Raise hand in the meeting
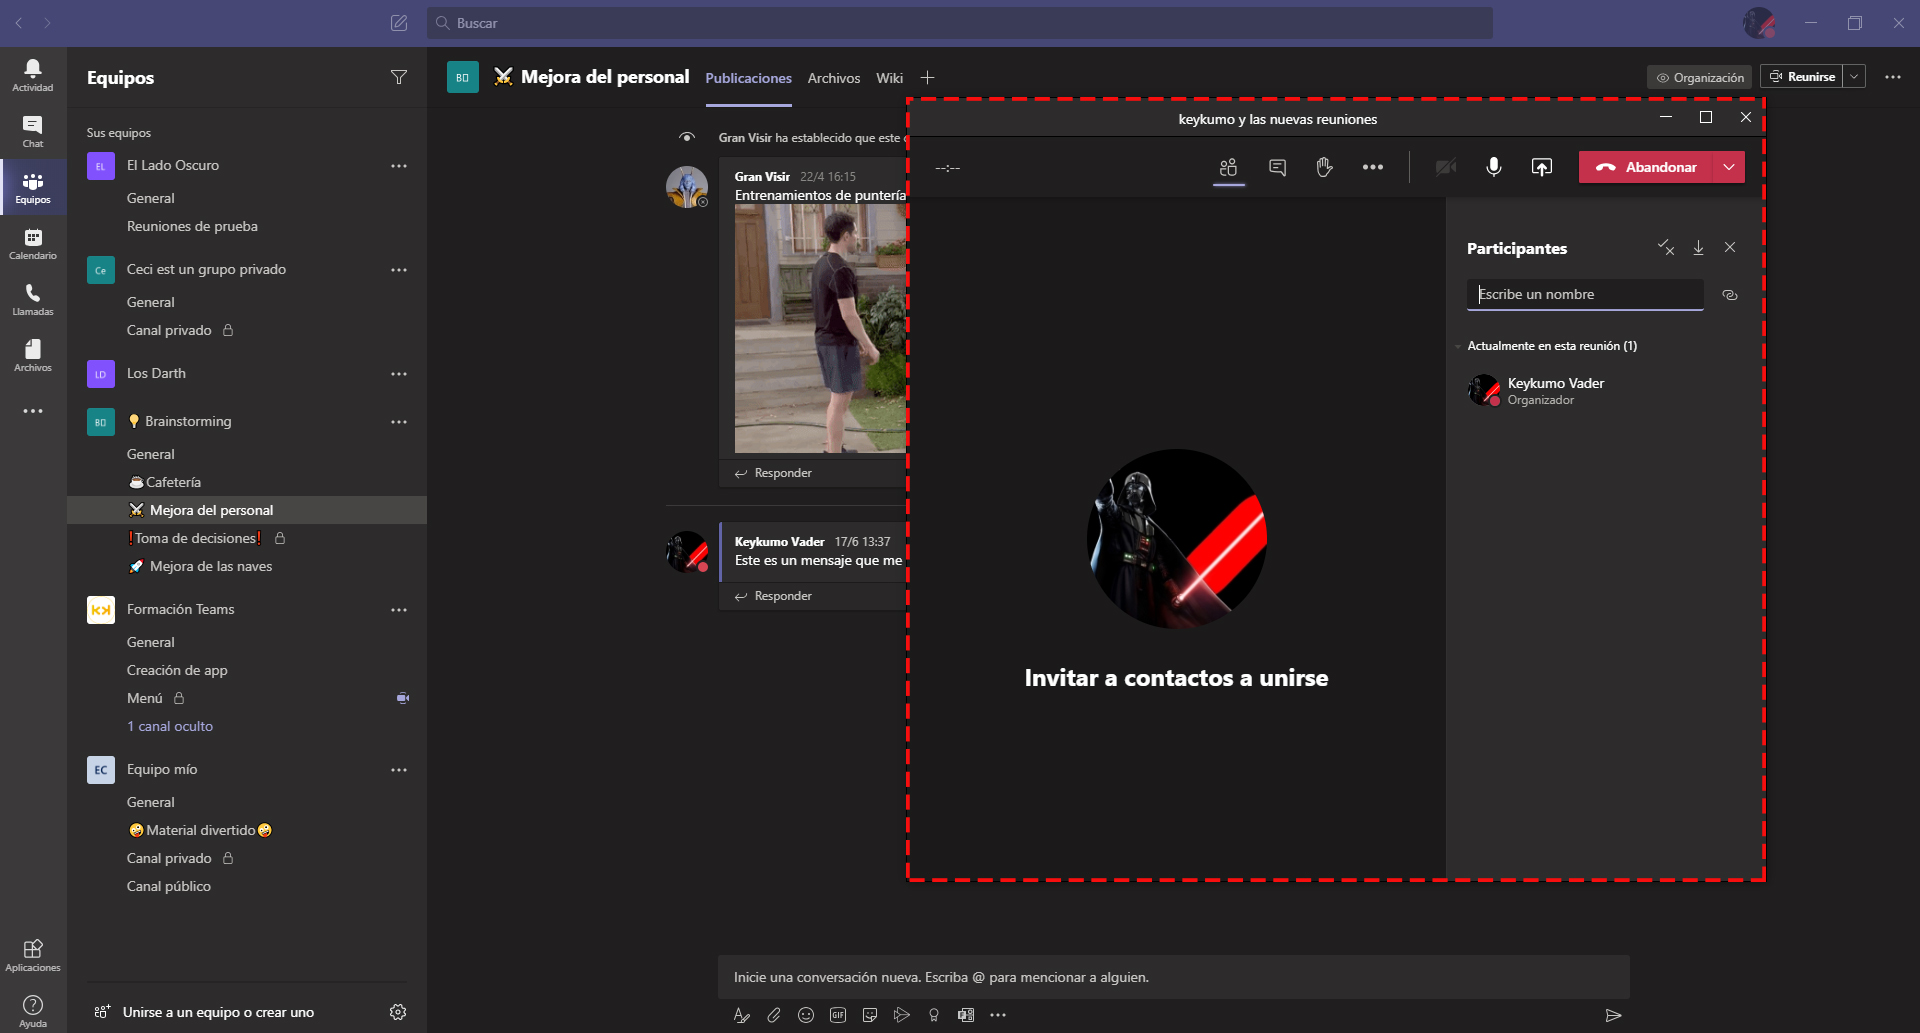1920x1033 pixels. click(1325, 167)
